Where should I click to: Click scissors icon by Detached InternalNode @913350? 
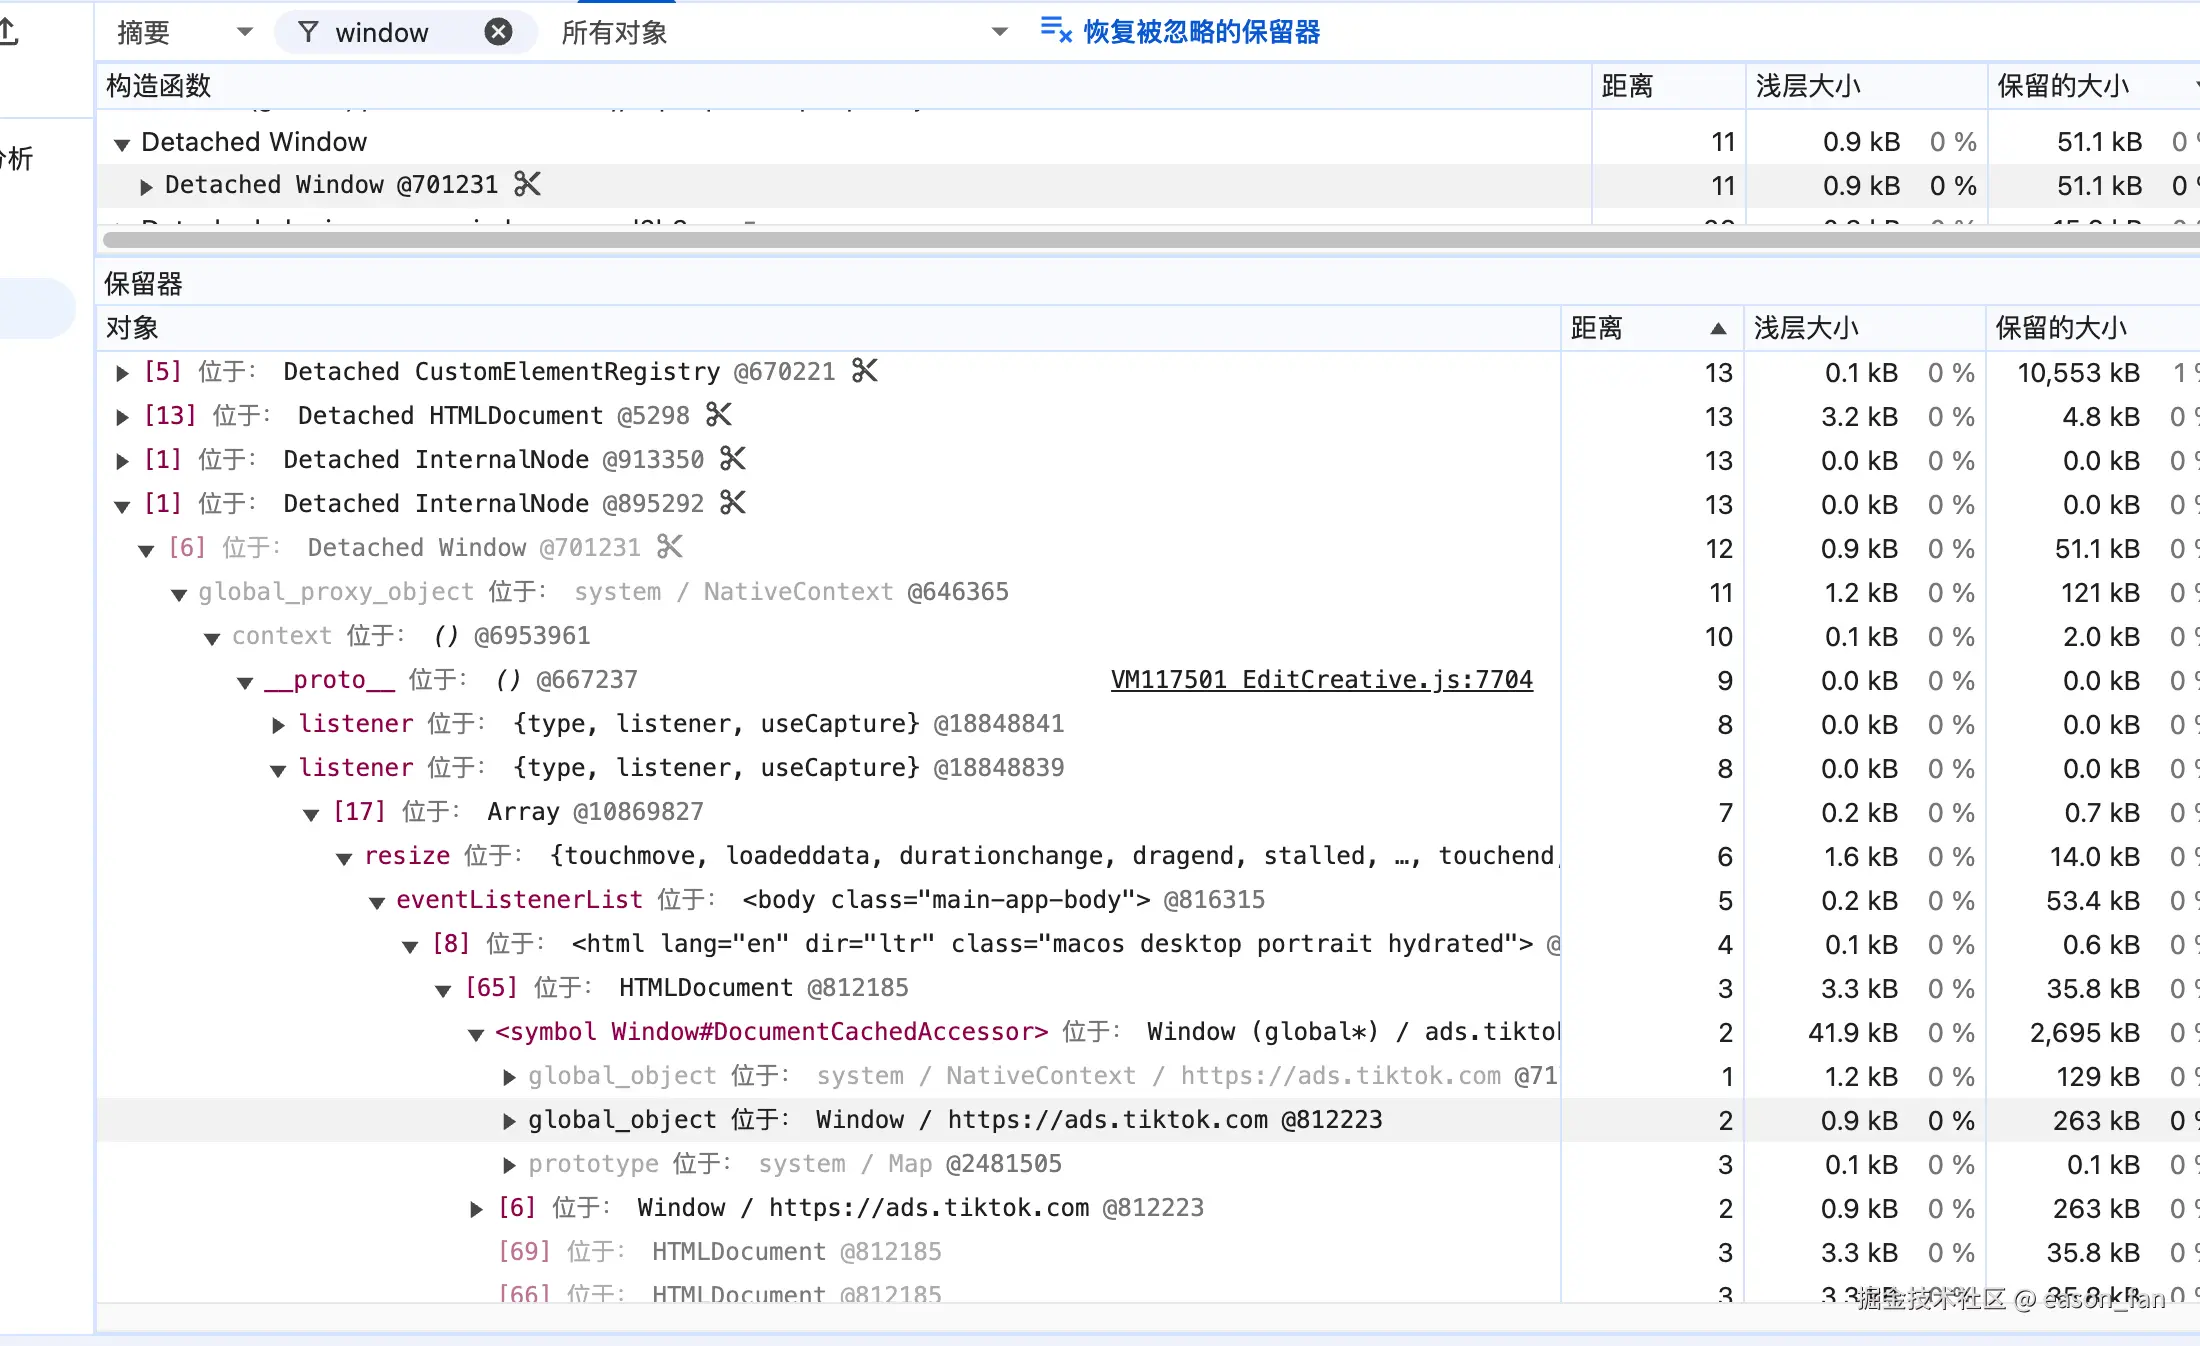pos(733,459)
